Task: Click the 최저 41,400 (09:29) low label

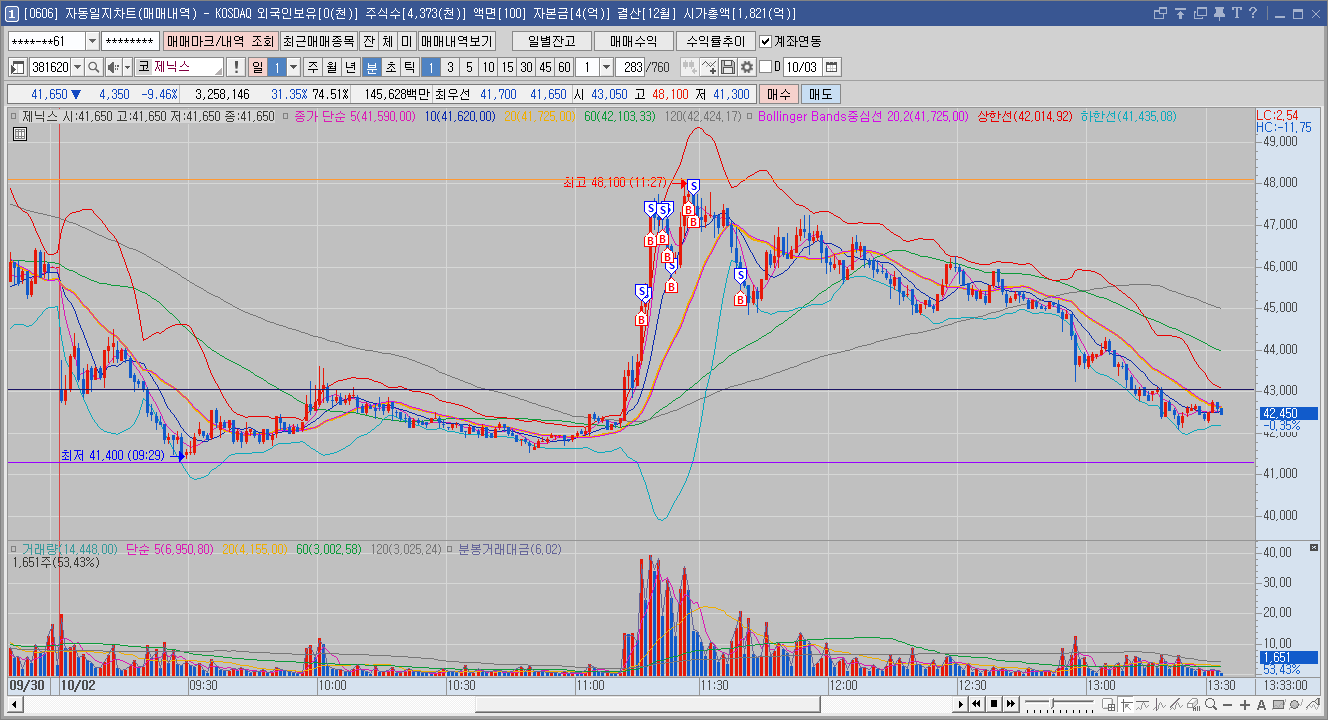Action: tap(112, 455)
